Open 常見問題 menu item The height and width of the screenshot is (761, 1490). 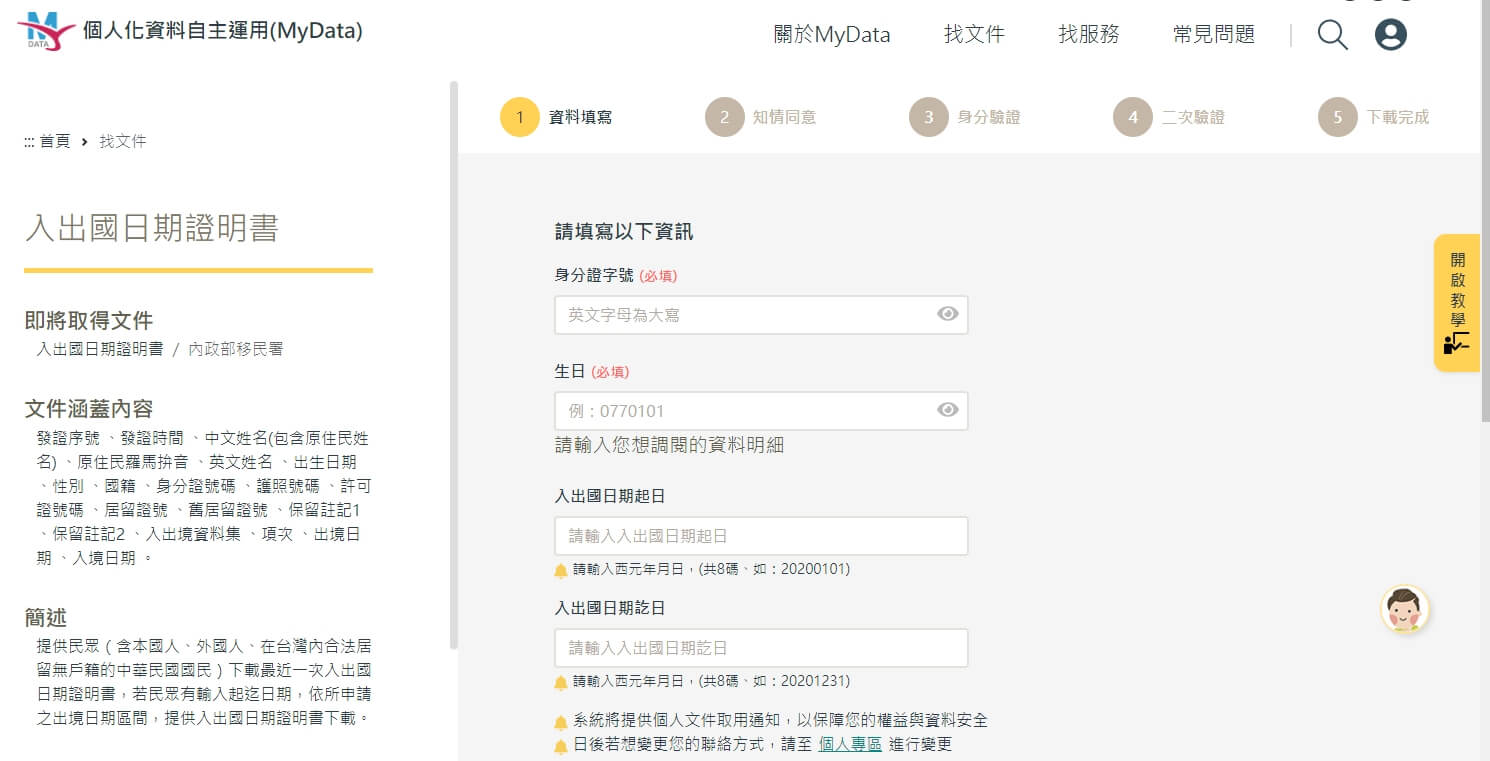[x=1213, y=35]
